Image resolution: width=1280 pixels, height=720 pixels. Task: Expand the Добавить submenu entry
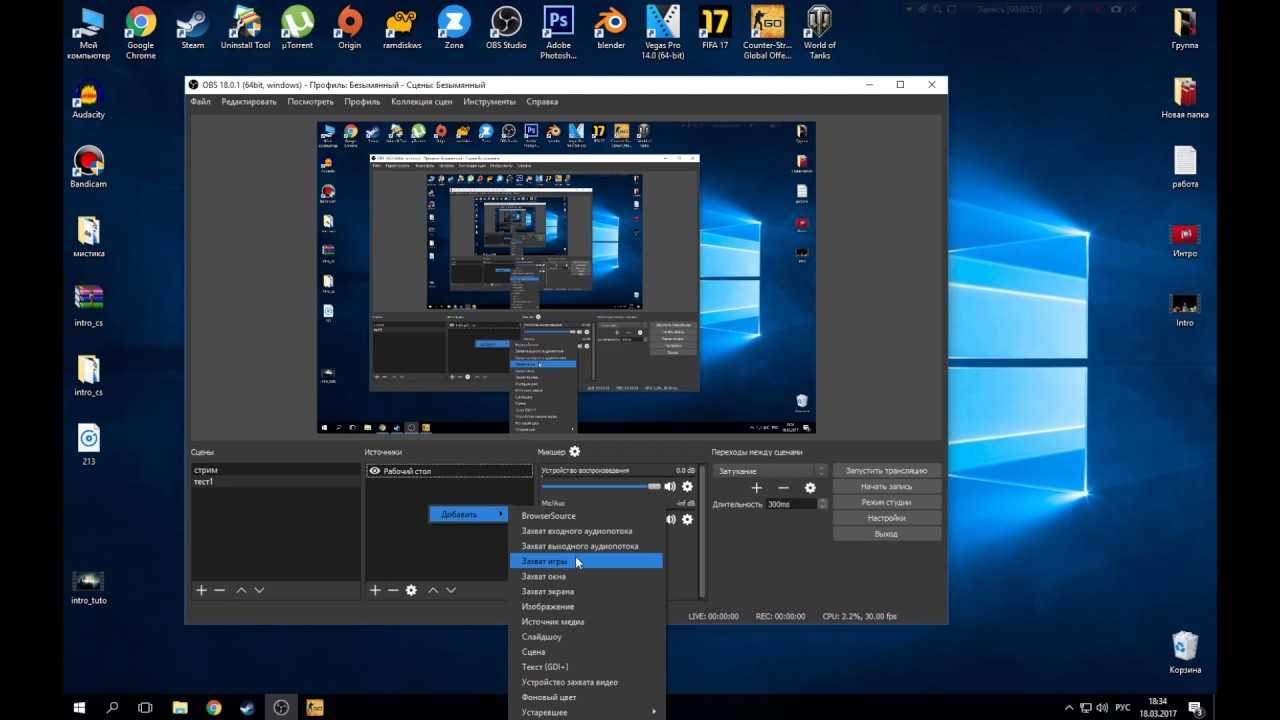pos(468,514)
